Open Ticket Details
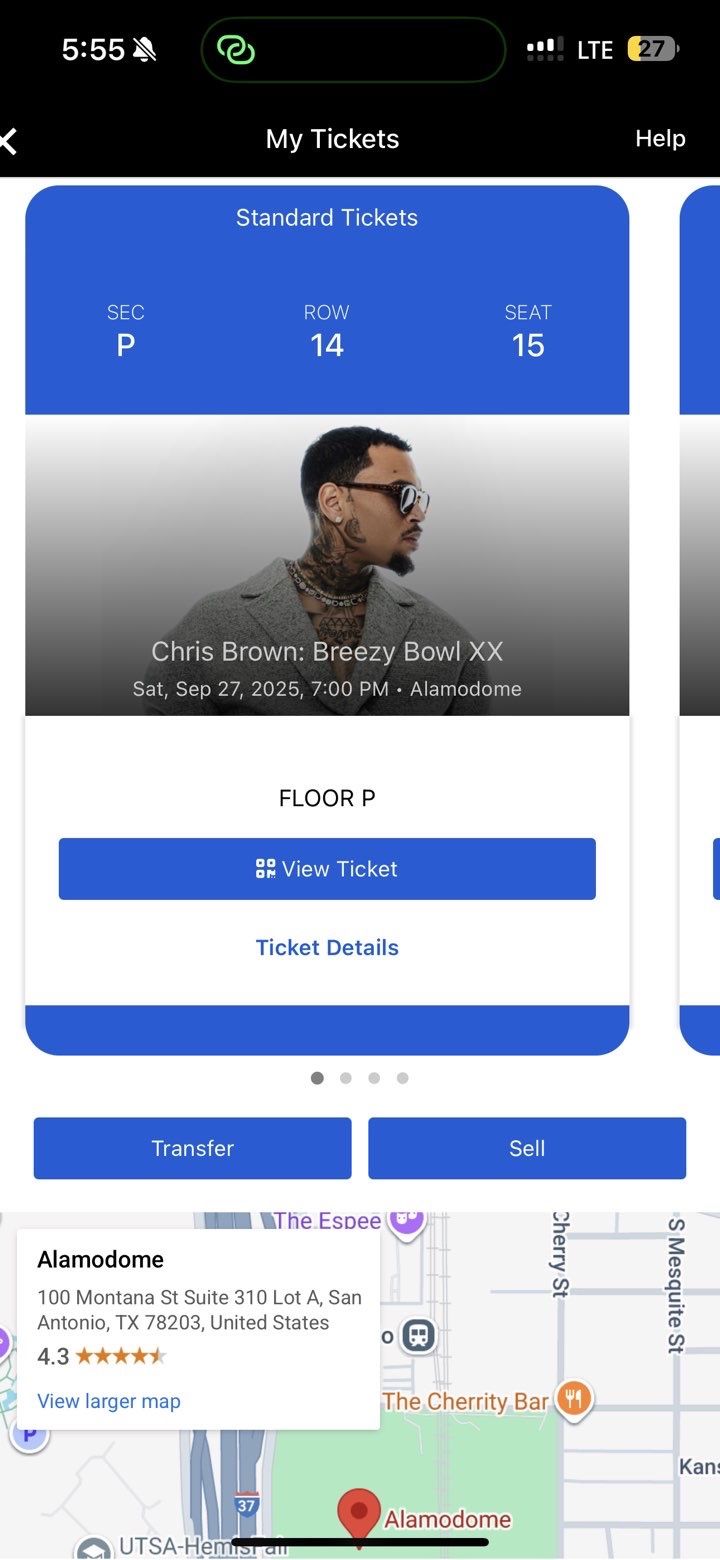This screenshot has height=1560, width=720. pos(327,947)
